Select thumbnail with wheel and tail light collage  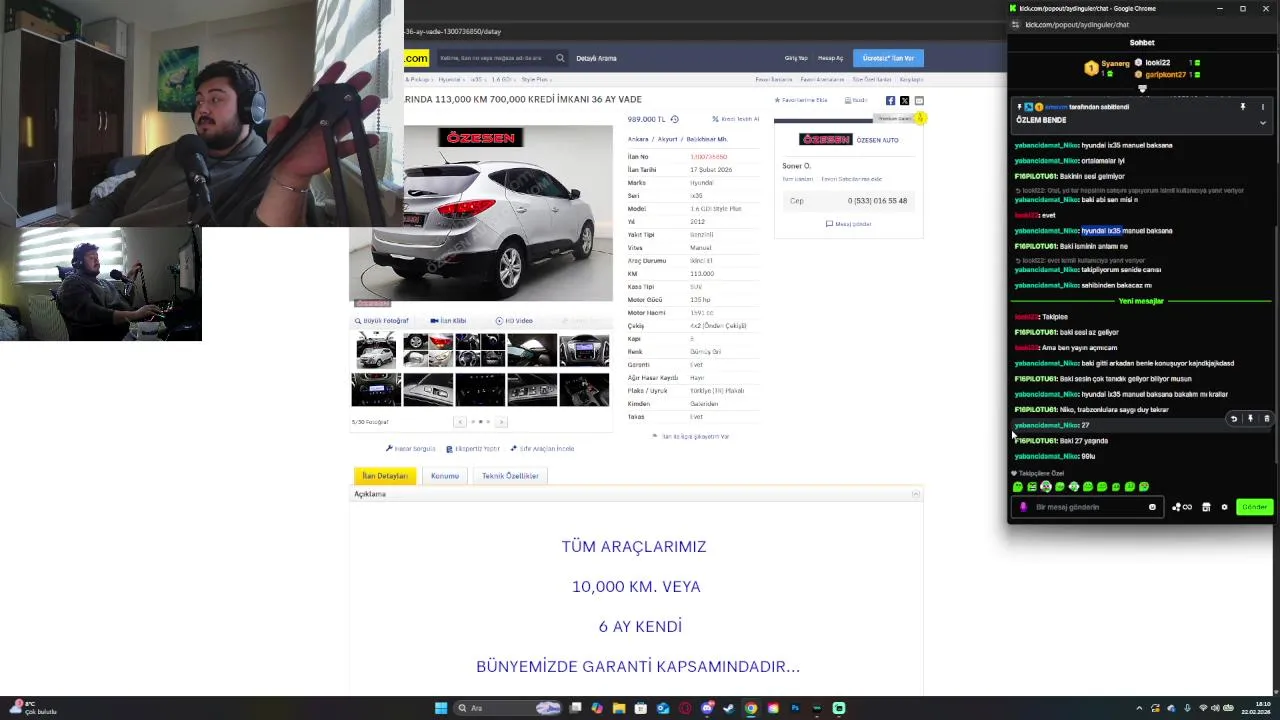coord(428,351)
